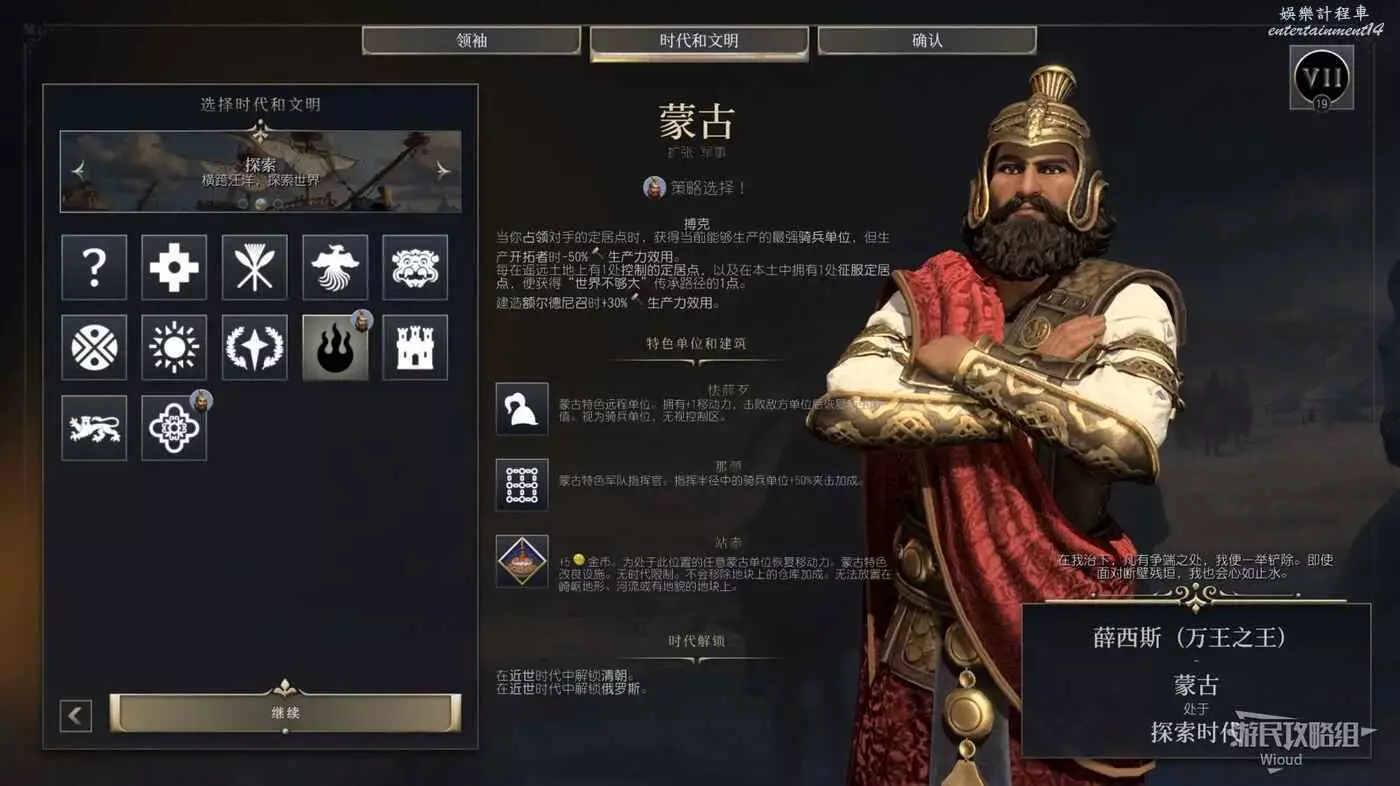
Task: Select the flame Mongolia civilization icon
Action: pos(335,347)
